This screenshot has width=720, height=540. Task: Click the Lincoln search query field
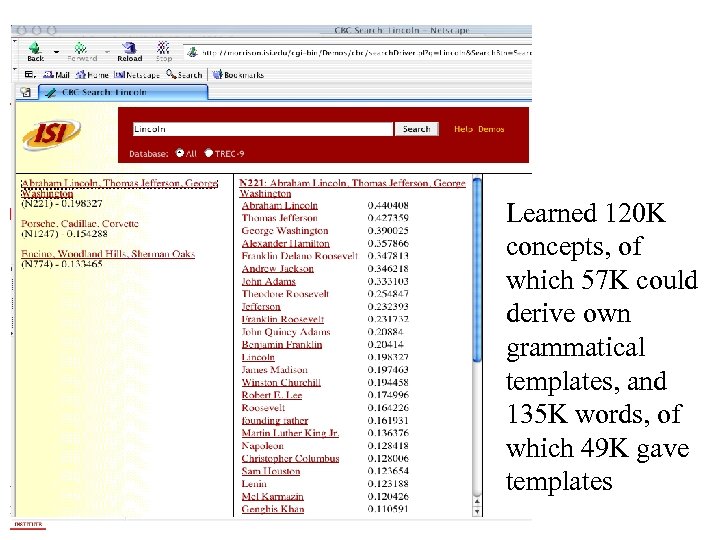(263, 129)
